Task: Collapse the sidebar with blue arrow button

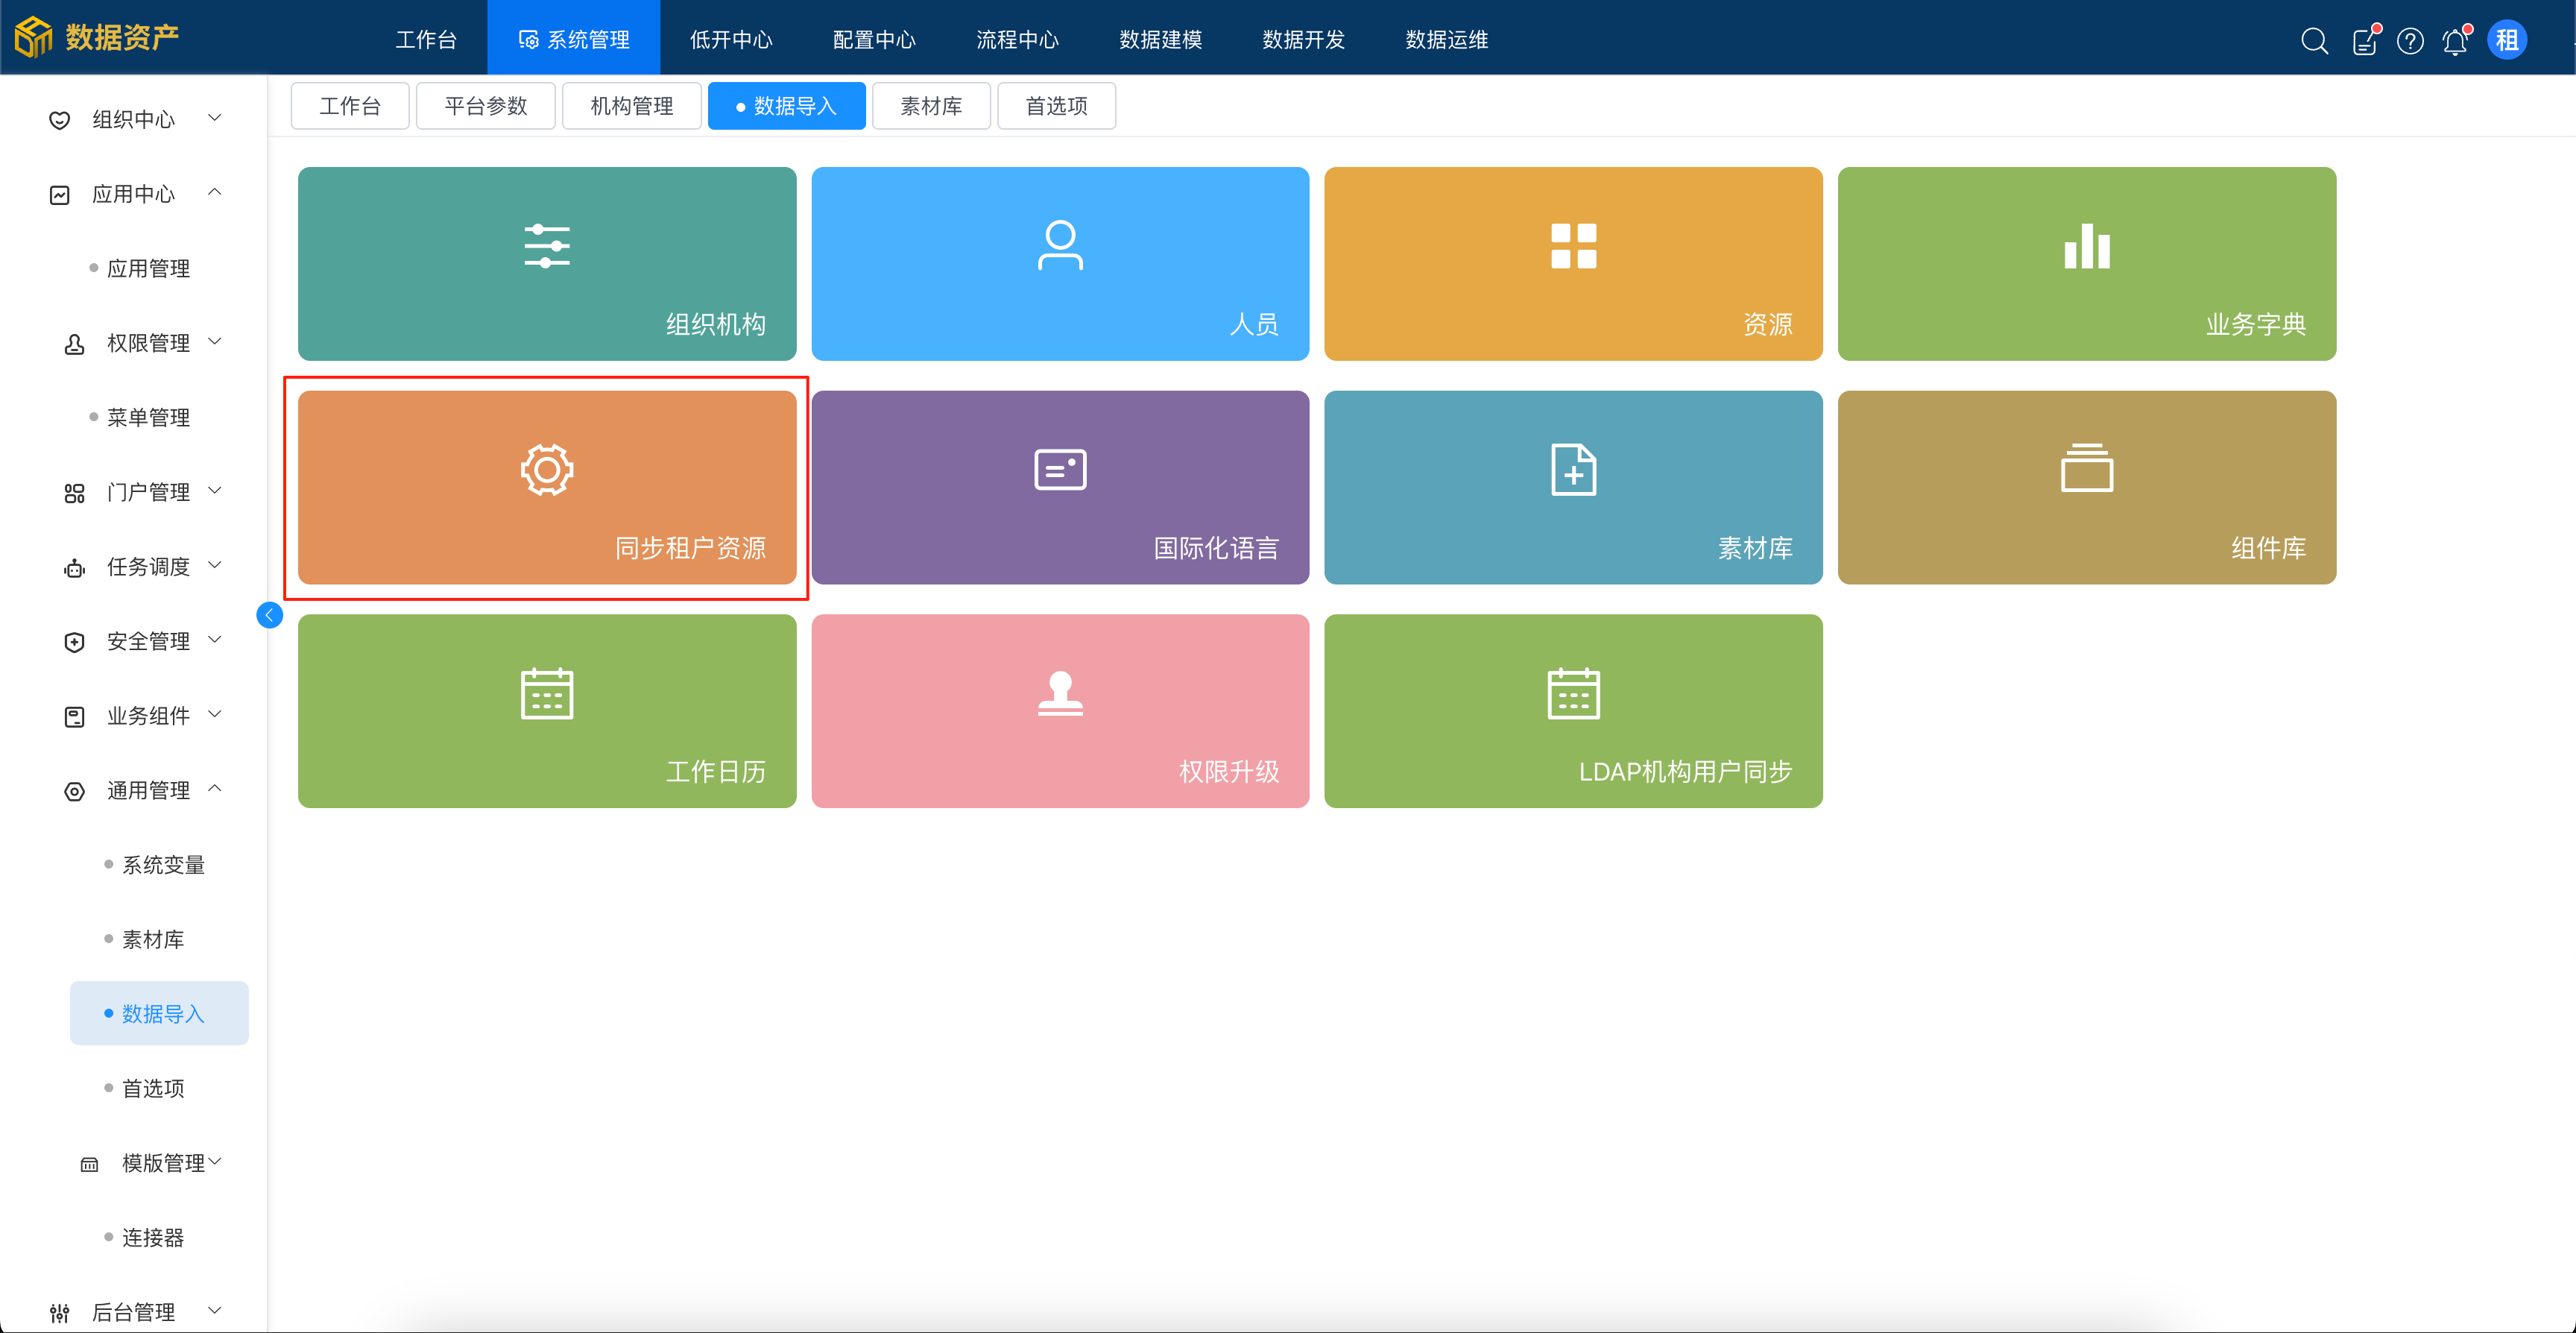Action: coord(269,615)
